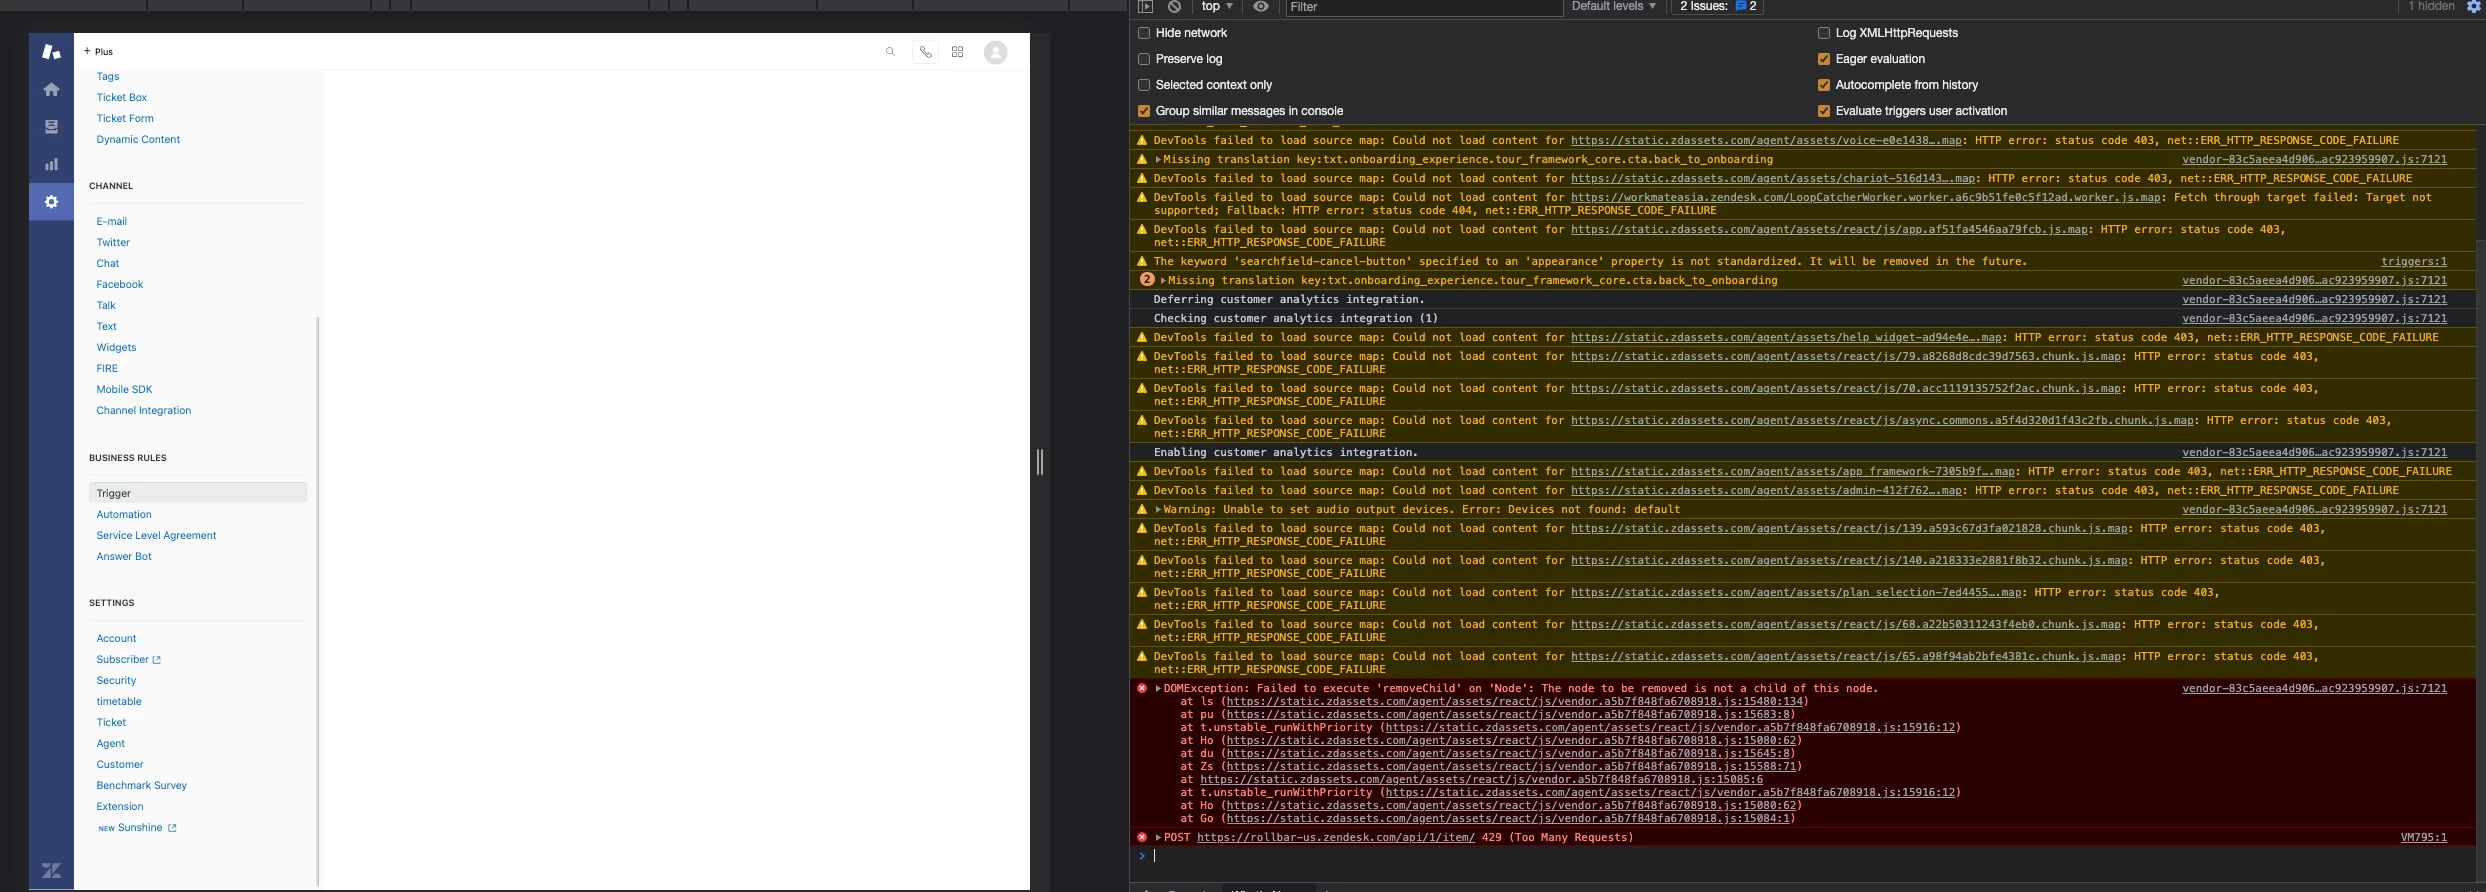
Task: Open Service Level Agreement settings
Action: coord(156,535)
